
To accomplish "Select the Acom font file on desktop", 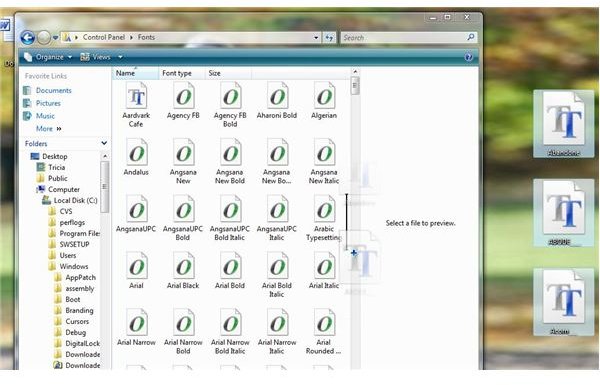I will click(563, 302).
